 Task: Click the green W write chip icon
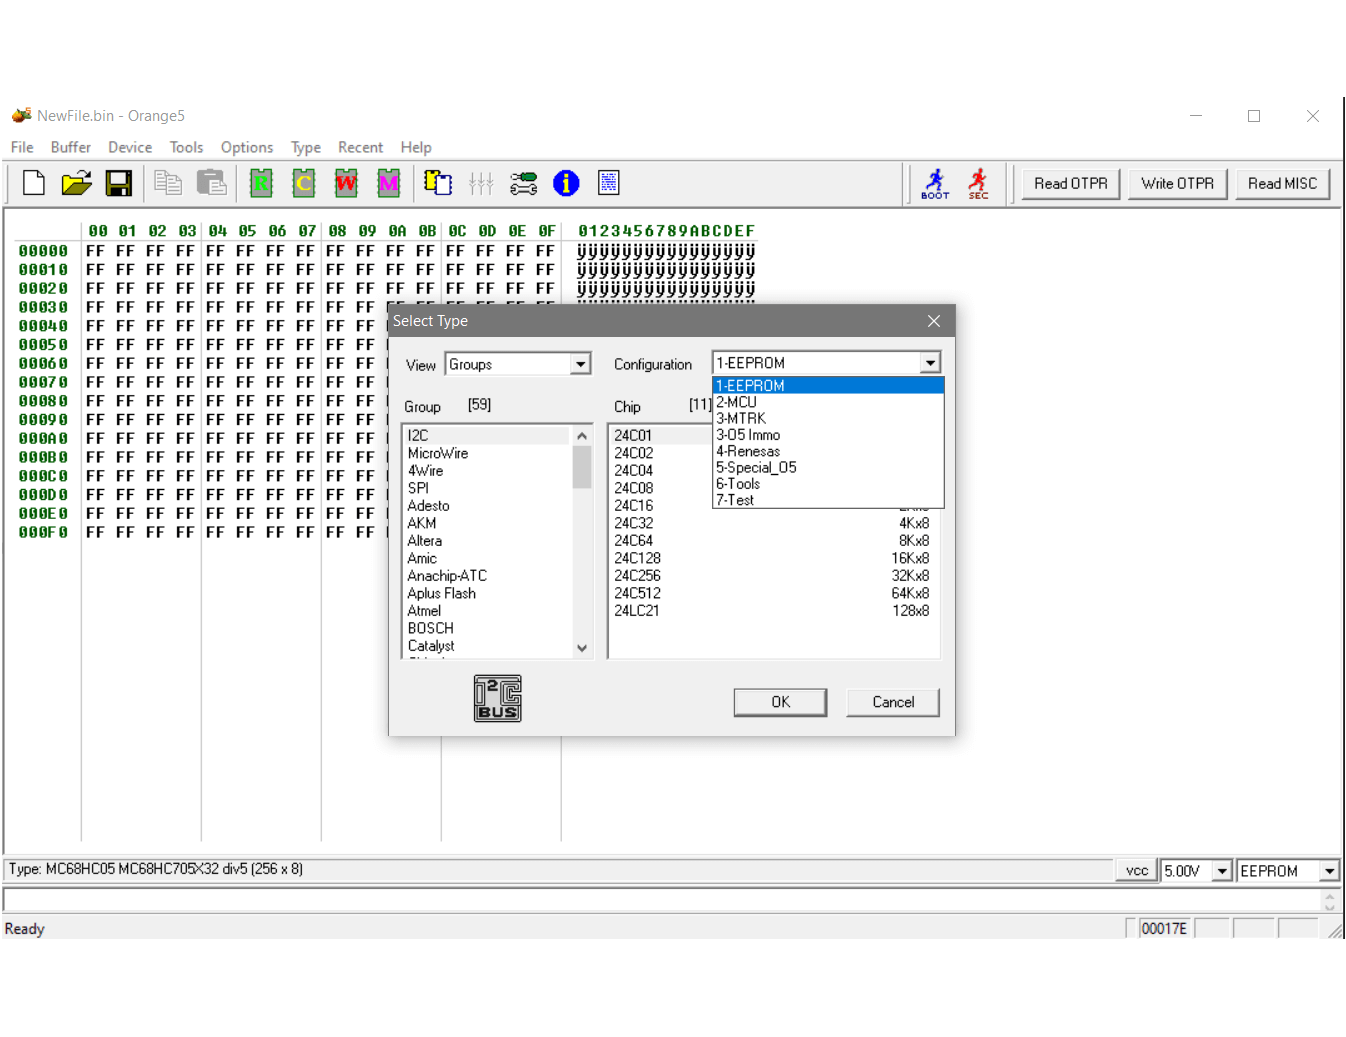click(345, 183)
